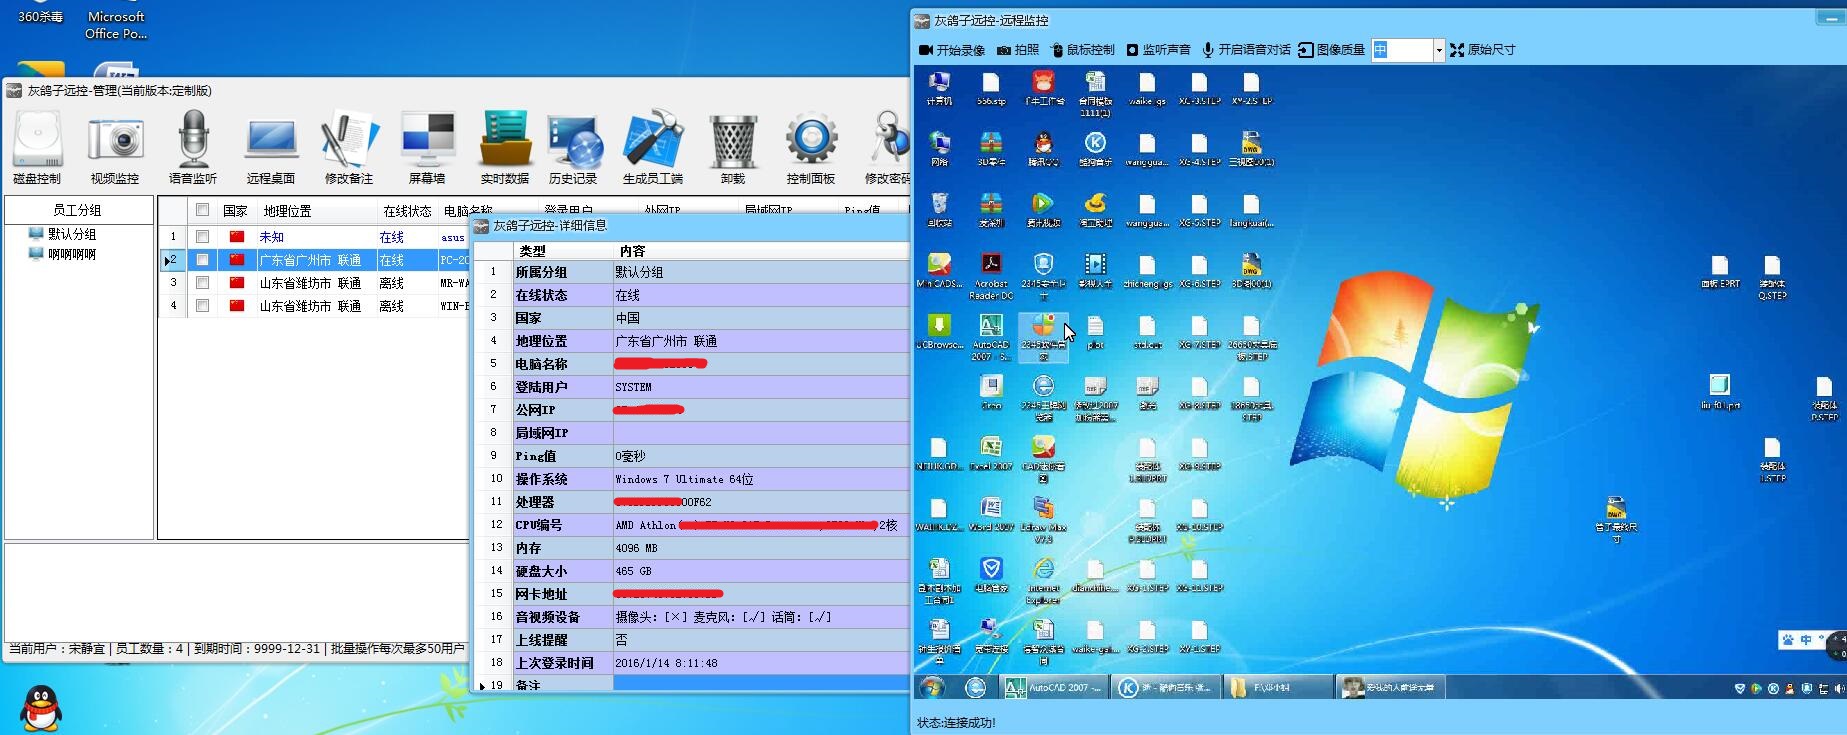Screen dimensions: 1847x735
Task: Open the 远程桌面 laptop icon
Action: pyautogui.click(x=271, y=147)
